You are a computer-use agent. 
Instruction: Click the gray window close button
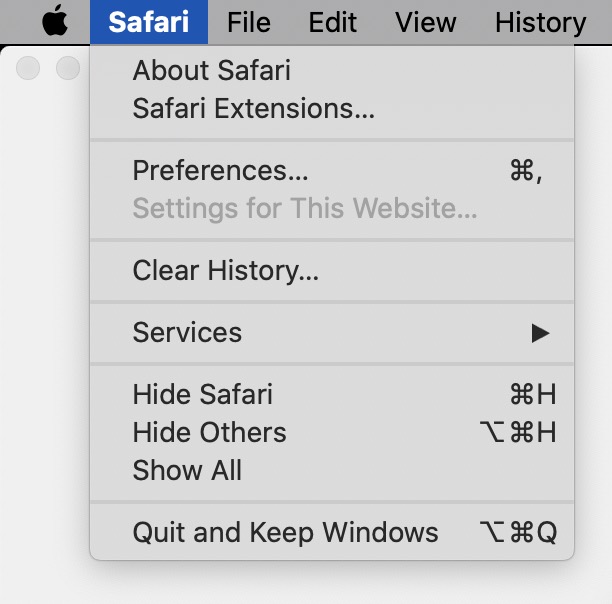point(28,68)
